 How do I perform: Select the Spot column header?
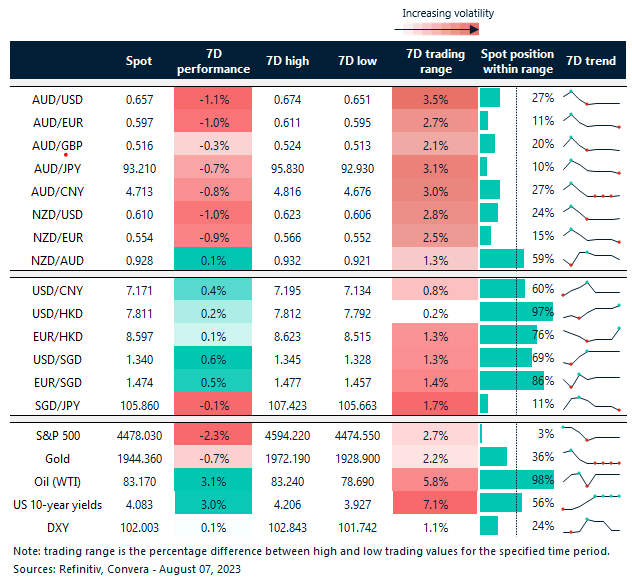(x=139, y=61)
